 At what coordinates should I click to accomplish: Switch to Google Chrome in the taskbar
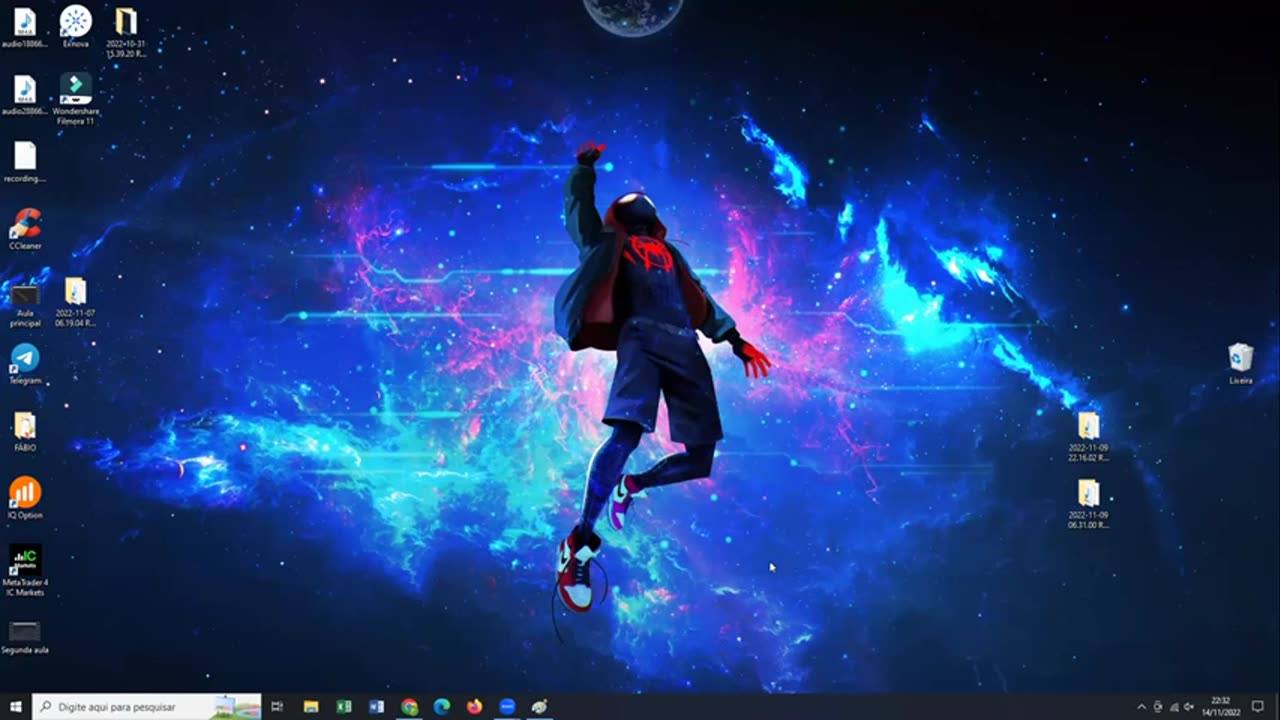(409, 707)
